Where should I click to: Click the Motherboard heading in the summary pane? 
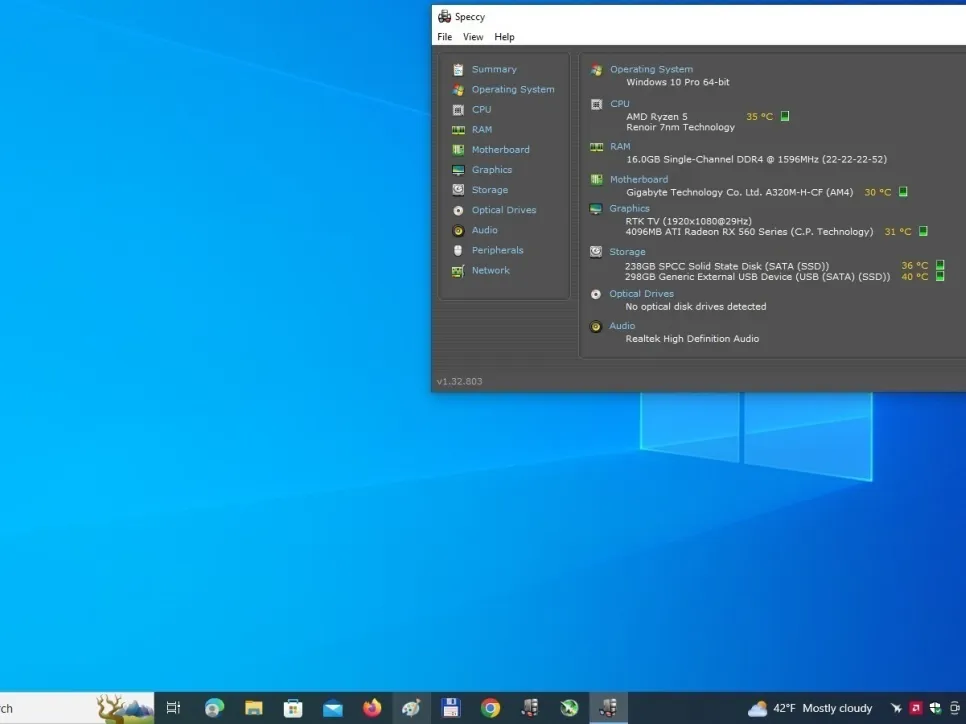coord(639,179)
